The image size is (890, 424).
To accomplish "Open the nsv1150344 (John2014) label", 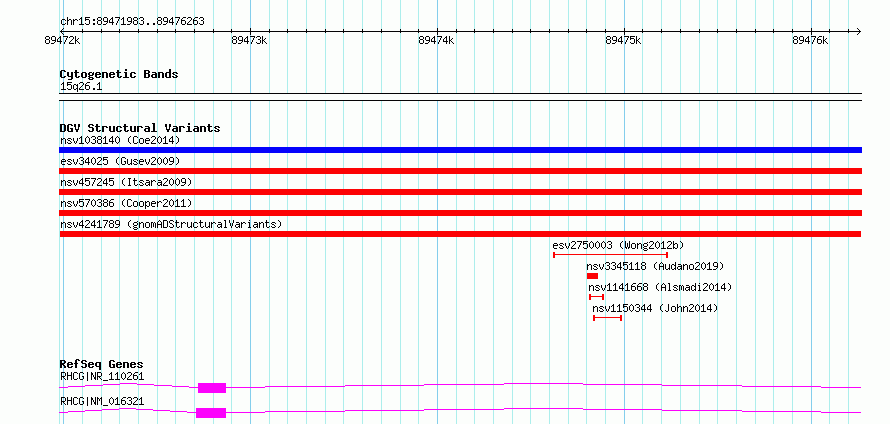I will pos(655,308).
